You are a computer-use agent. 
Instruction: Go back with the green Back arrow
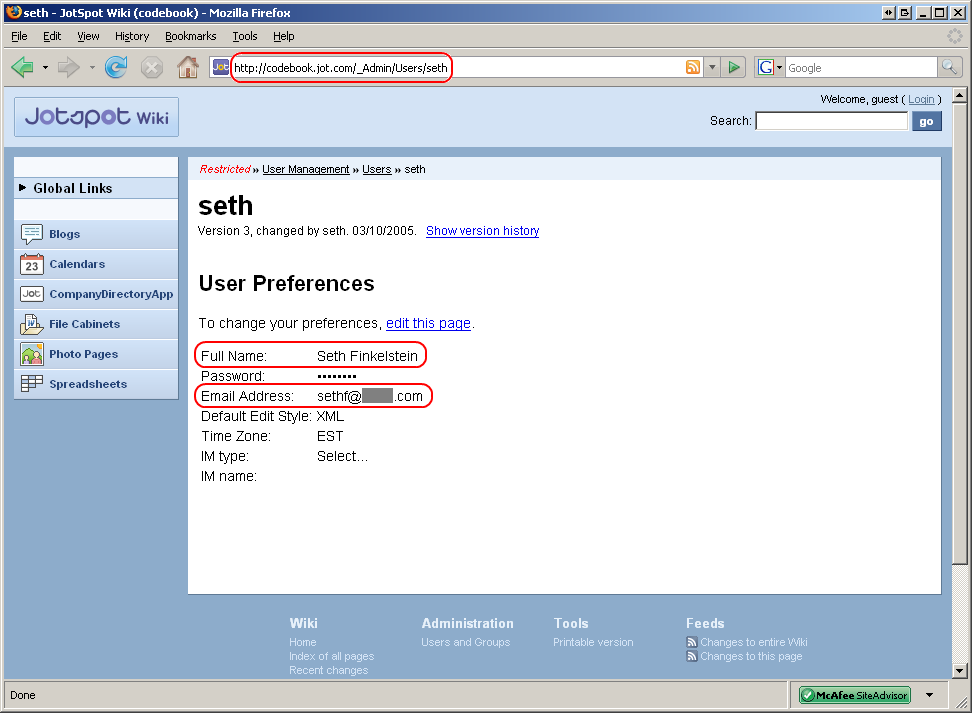(x=22, y=67)
